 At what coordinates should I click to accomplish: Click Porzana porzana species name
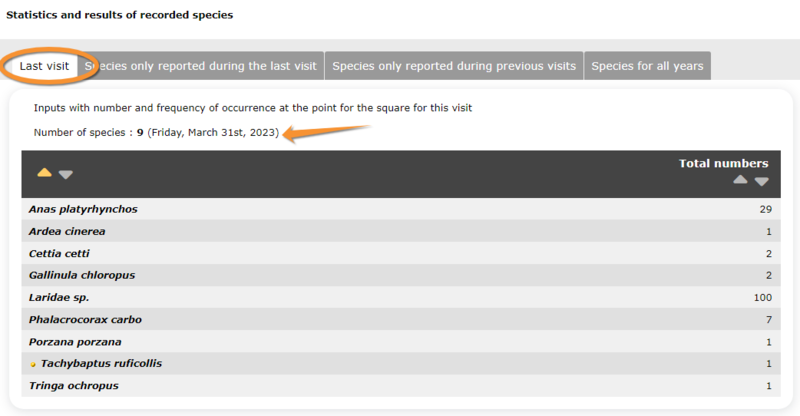75,342
